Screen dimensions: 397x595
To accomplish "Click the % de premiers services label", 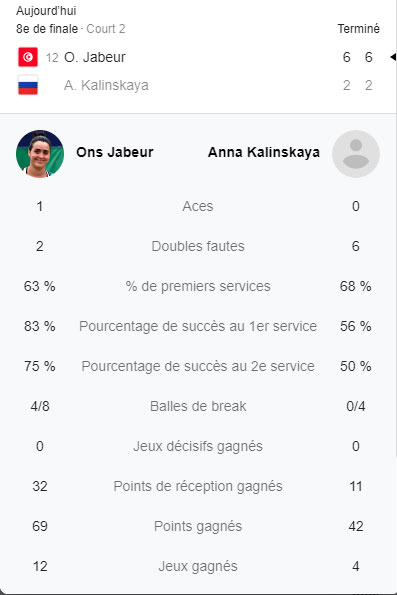I will (x=198, y=286).
